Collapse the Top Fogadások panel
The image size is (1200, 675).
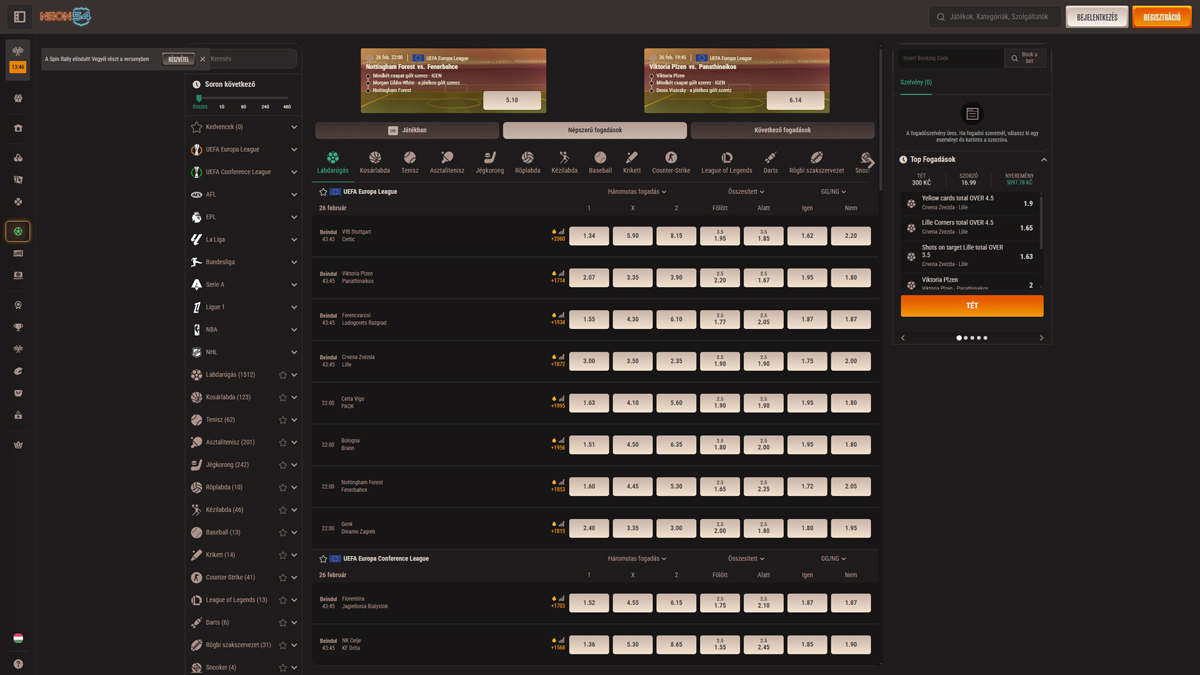[x=1043, y=160]
